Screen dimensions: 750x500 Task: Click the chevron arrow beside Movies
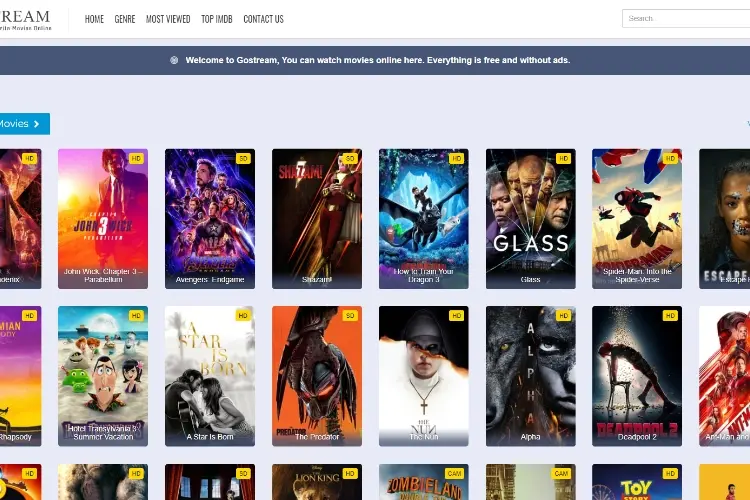pyautogui.click(x=37, y=124)
